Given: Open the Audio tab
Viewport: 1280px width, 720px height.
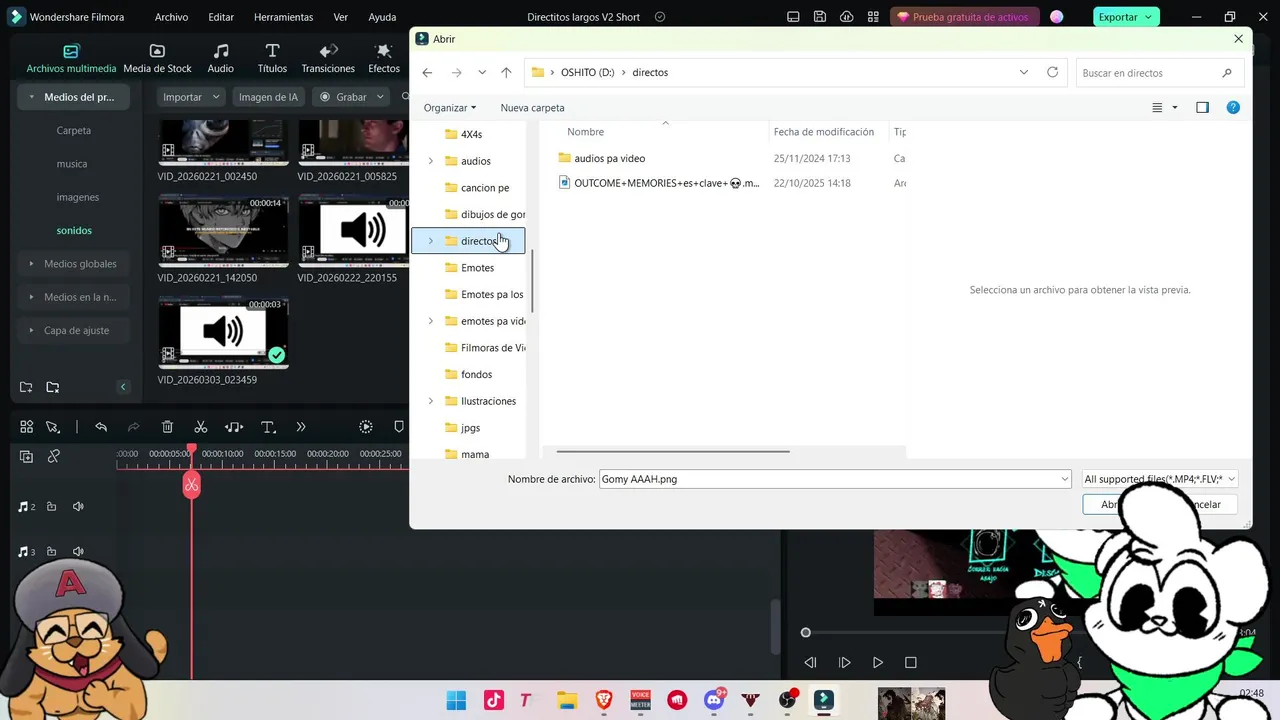Looking at the screenshot, I should coord(220,59).
